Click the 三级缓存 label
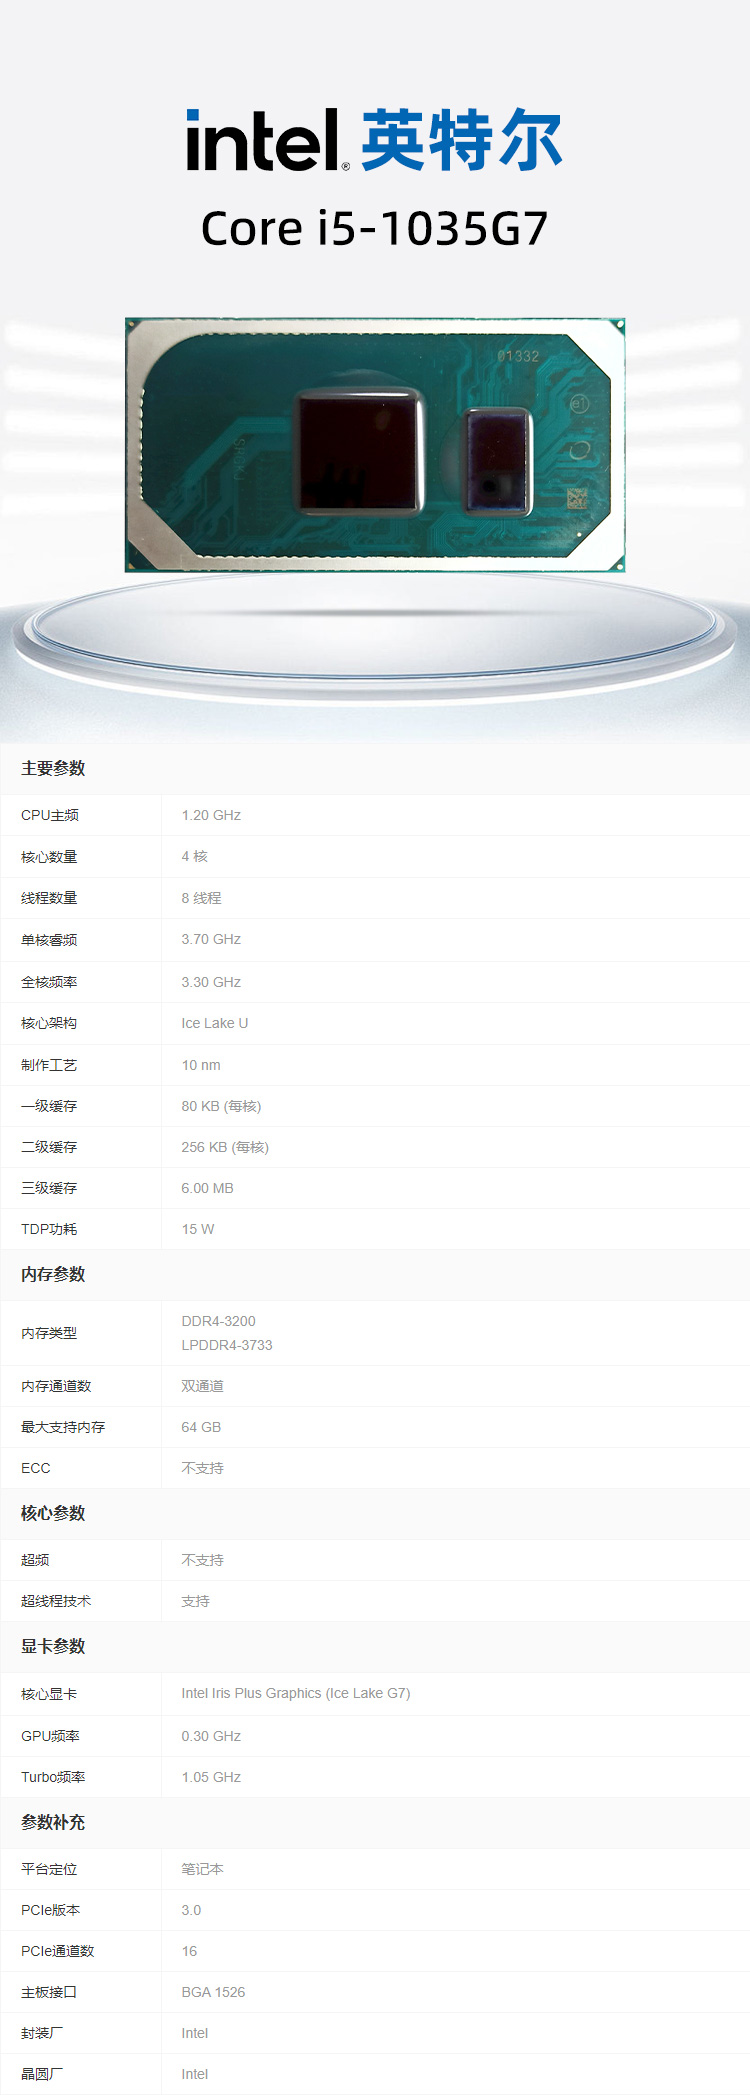 pyautogui.click(x=49, y=1188)
